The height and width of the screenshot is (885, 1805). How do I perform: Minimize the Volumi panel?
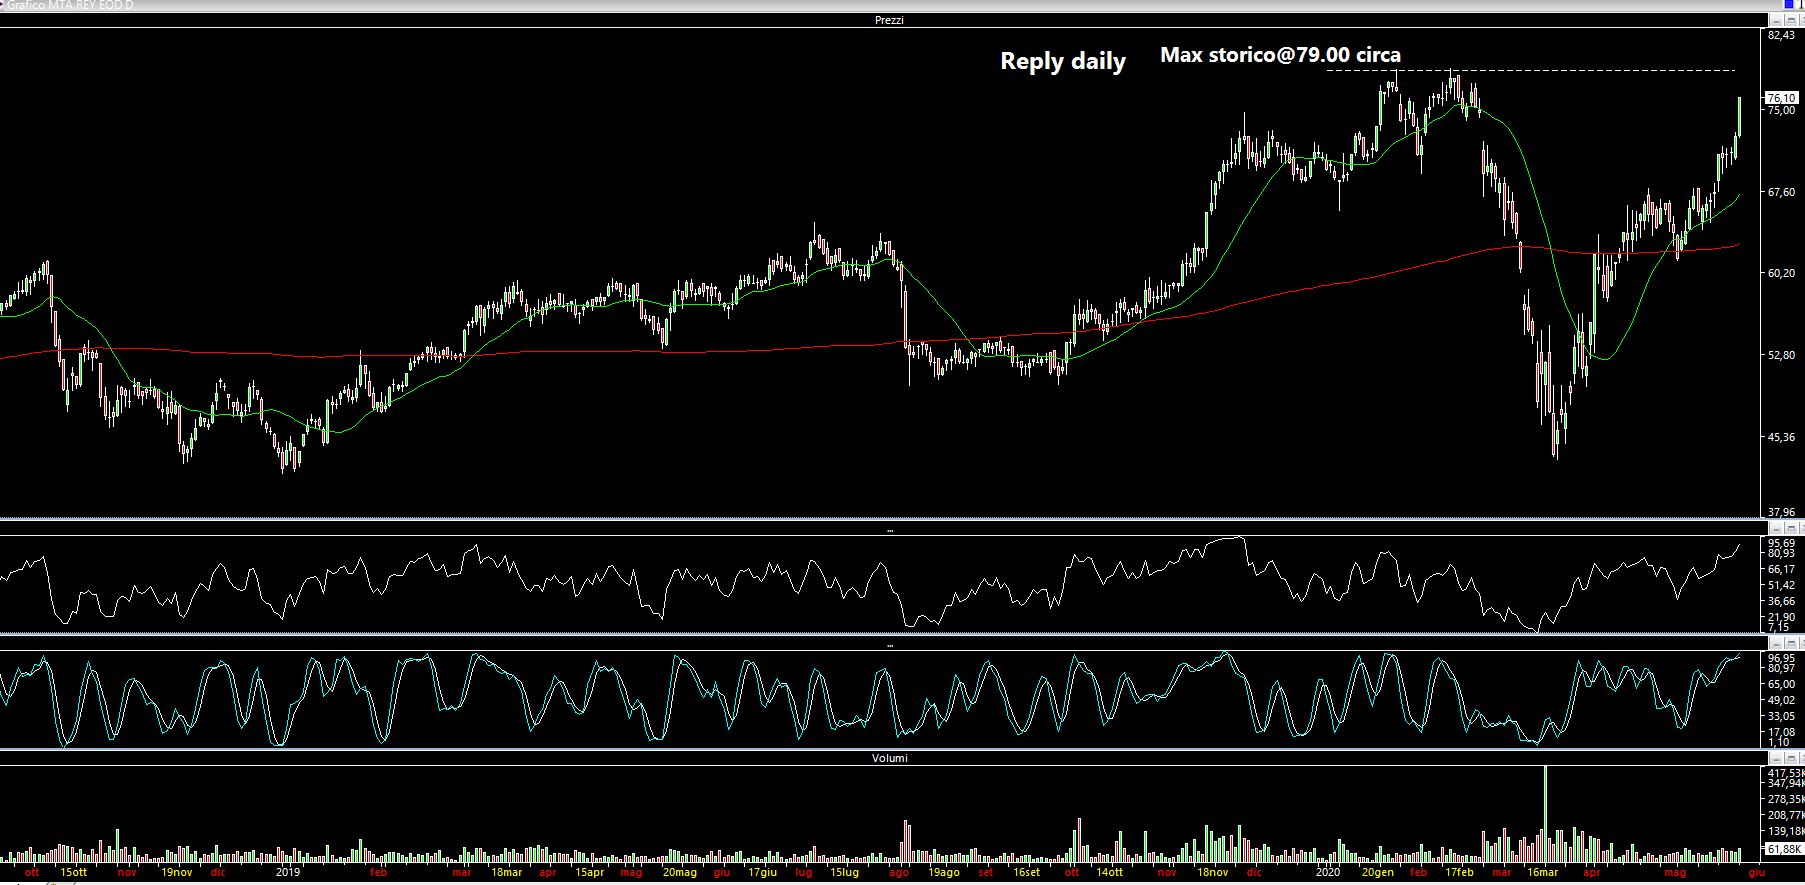1776,758
